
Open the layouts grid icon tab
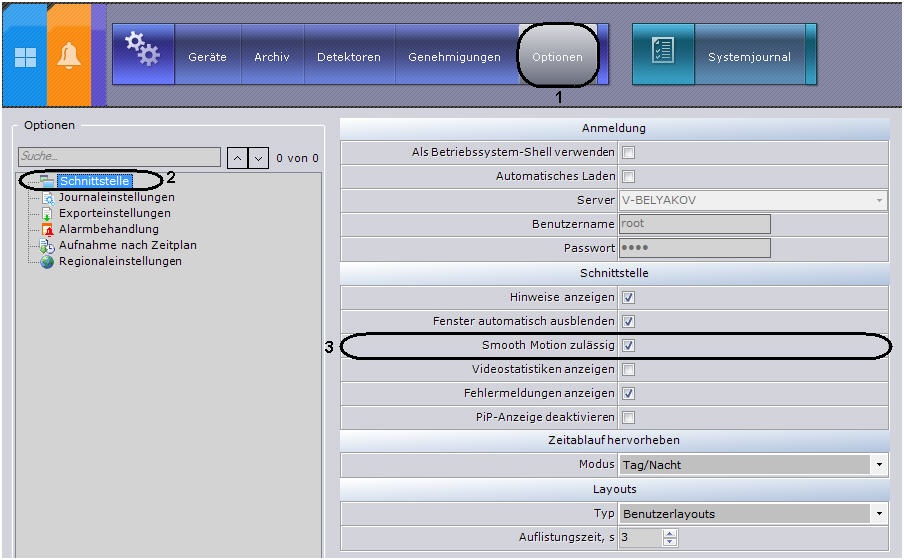pyautogui.click(x=25, y=57)
